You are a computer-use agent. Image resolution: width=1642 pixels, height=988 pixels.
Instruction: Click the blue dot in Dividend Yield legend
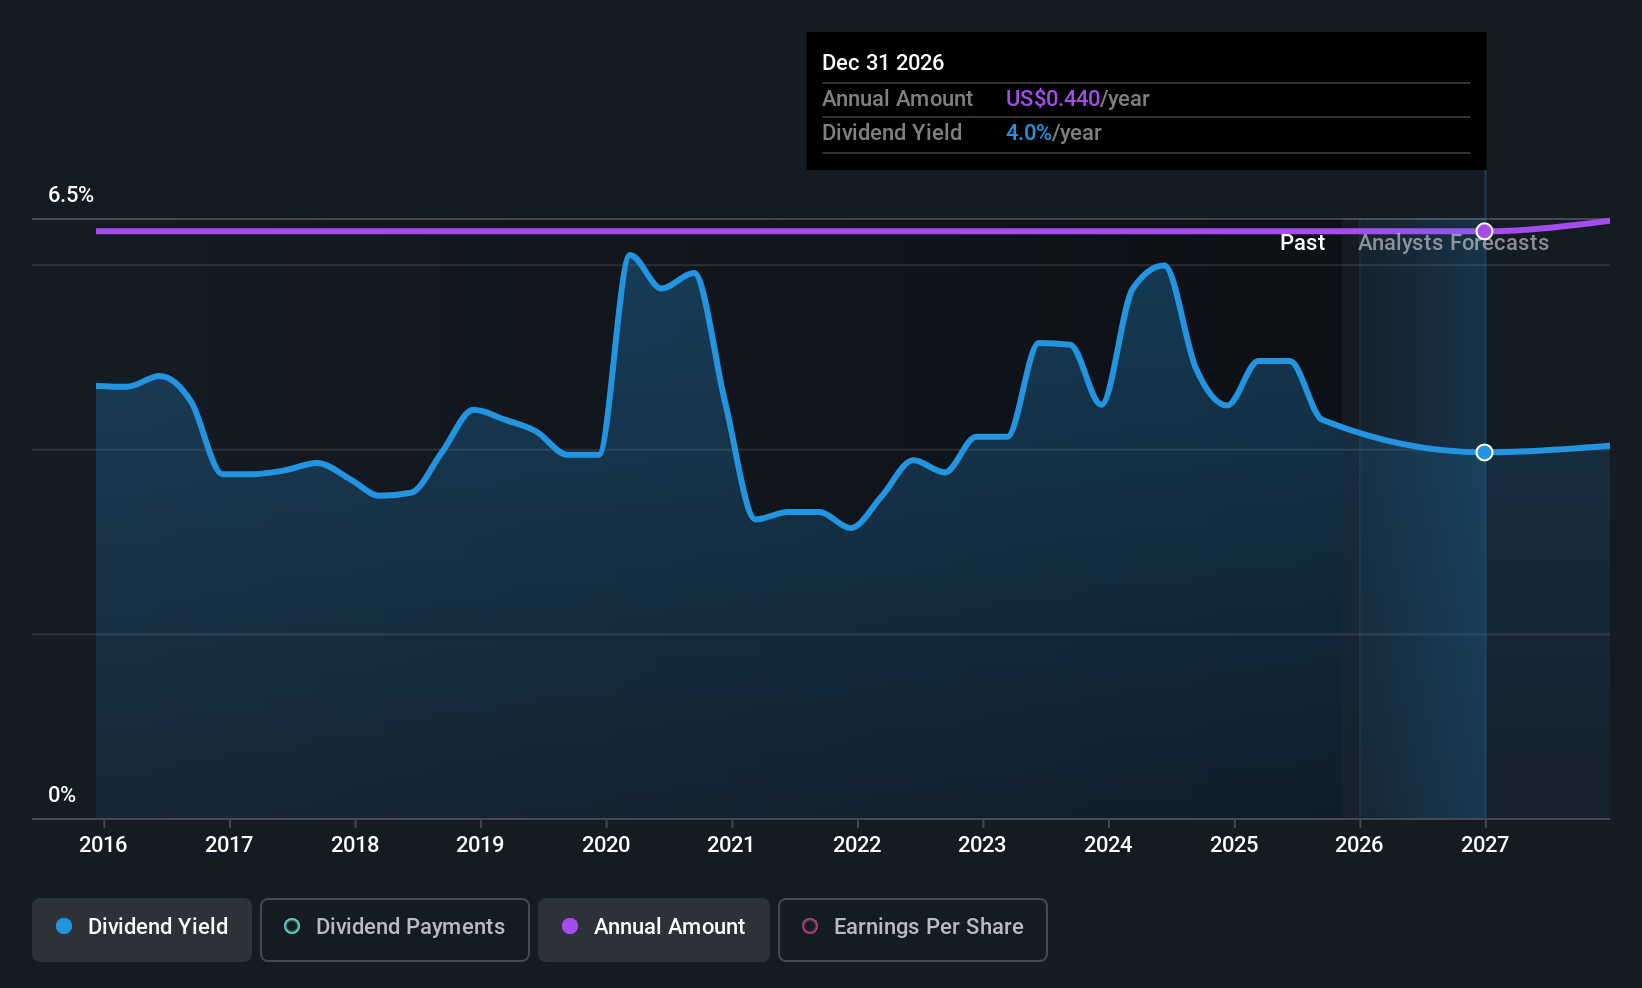tap(64, 927)
